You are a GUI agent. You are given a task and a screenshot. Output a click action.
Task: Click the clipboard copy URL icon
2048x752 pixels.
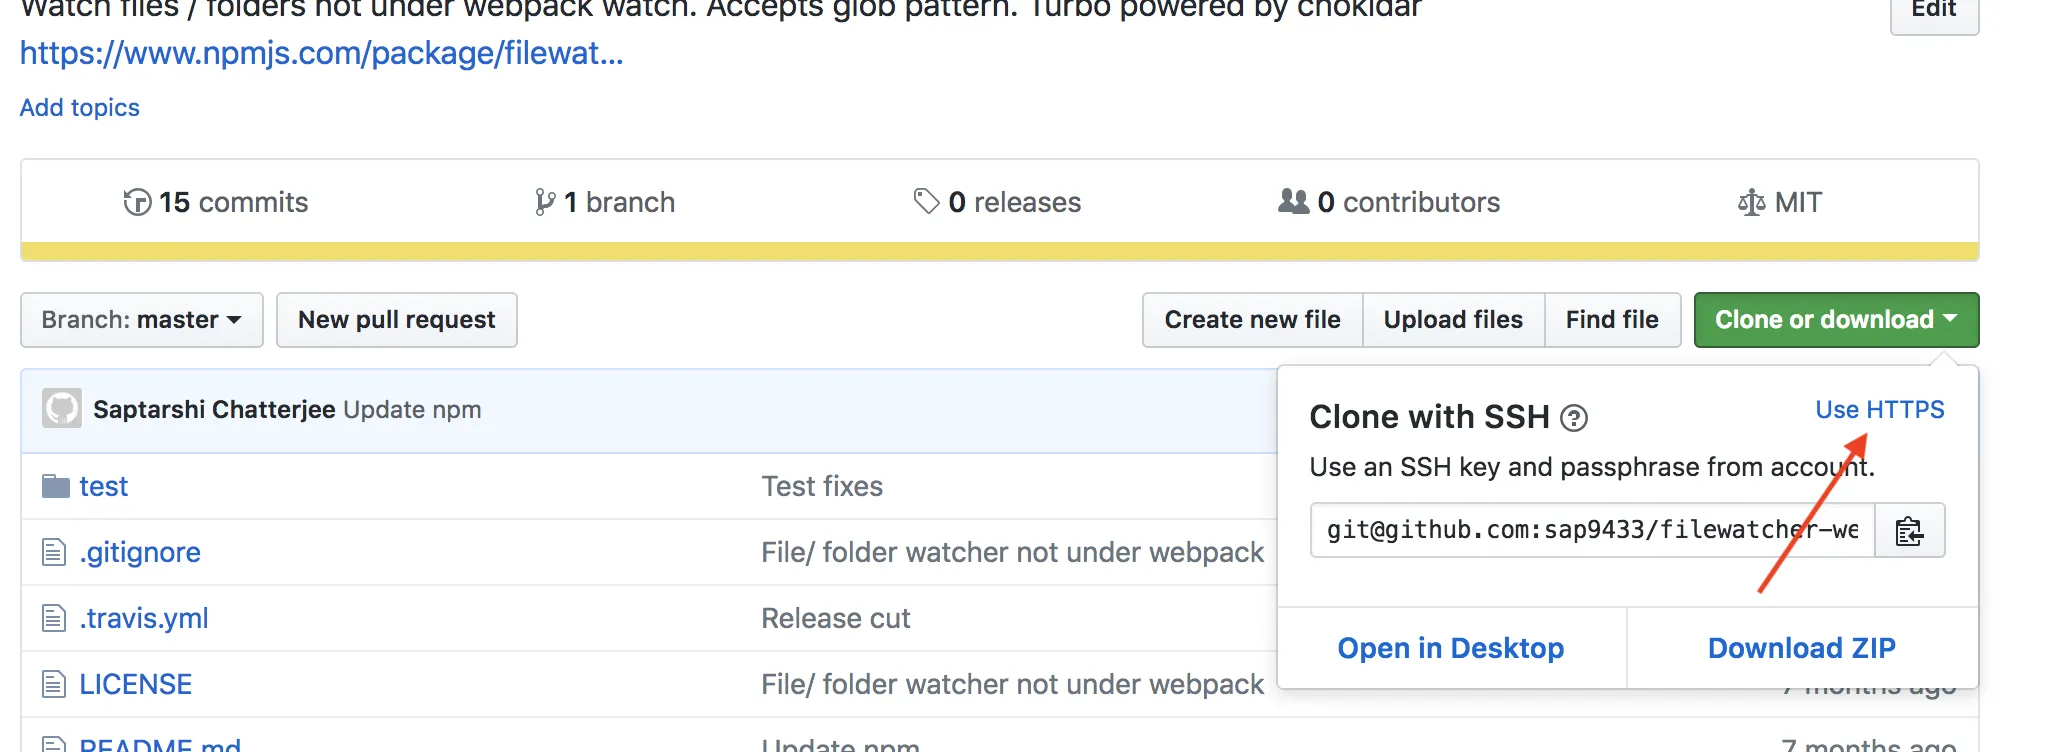click(x=1909, y=530)
